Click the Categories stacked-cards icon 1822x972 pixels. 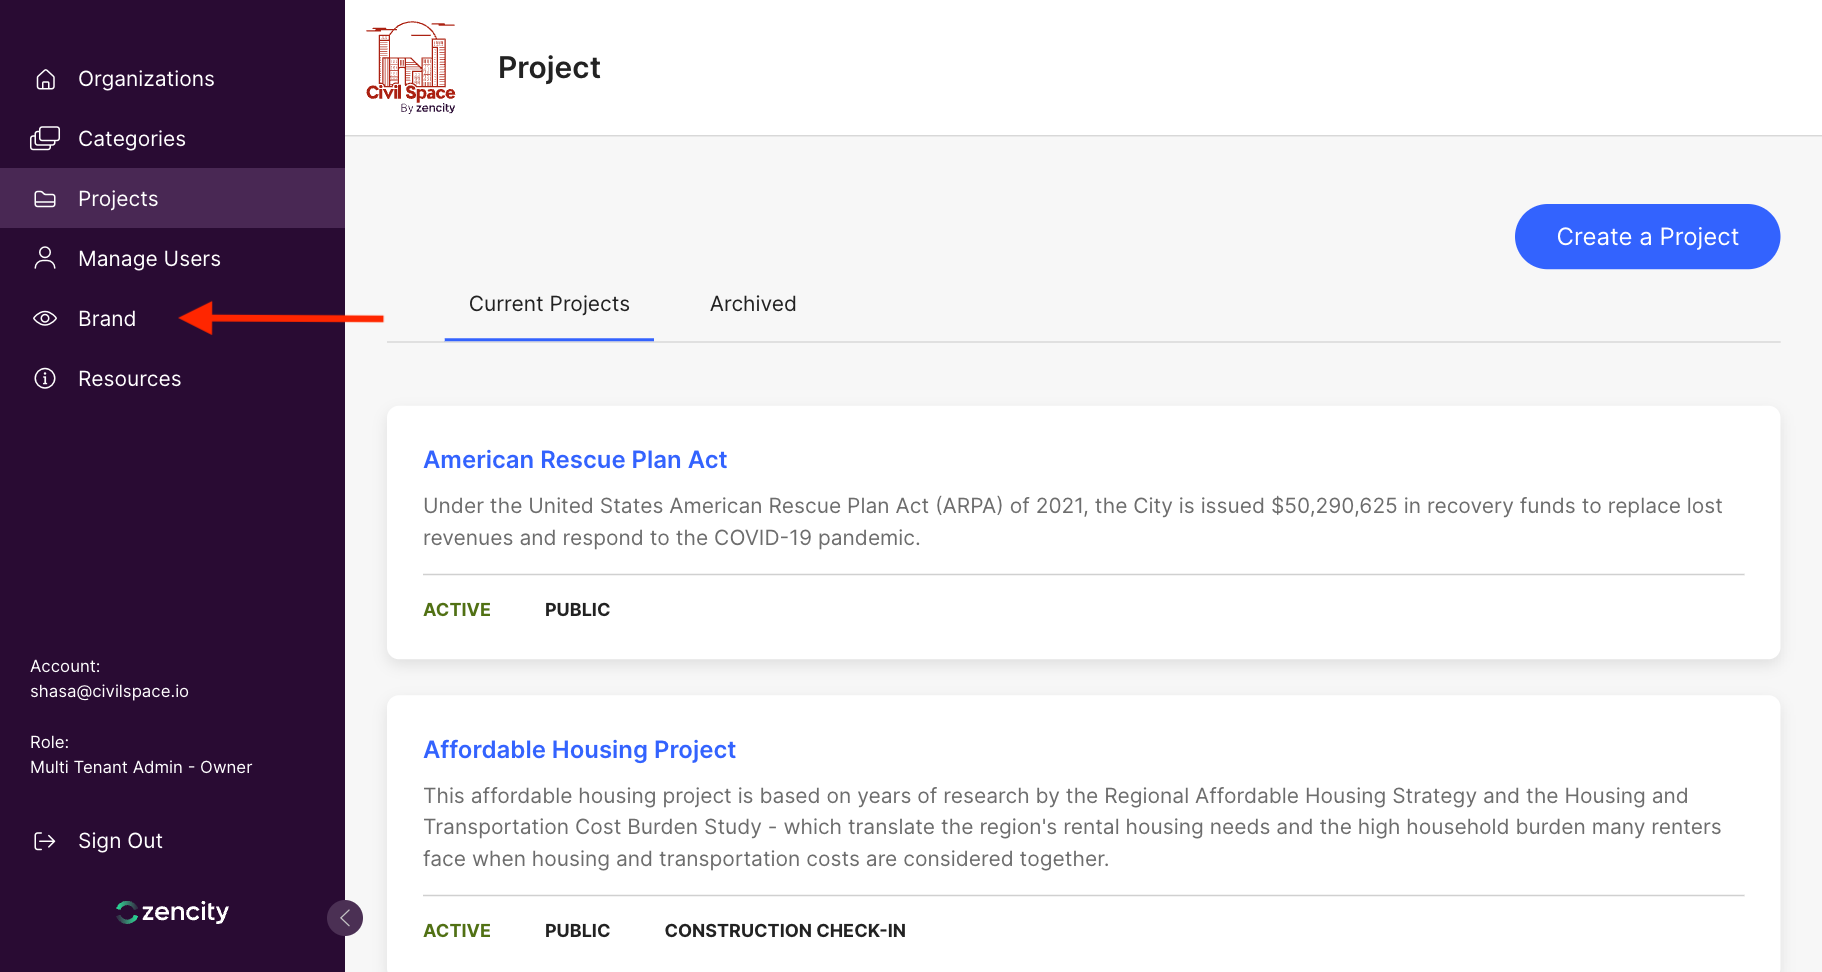[x=45, y=139]
